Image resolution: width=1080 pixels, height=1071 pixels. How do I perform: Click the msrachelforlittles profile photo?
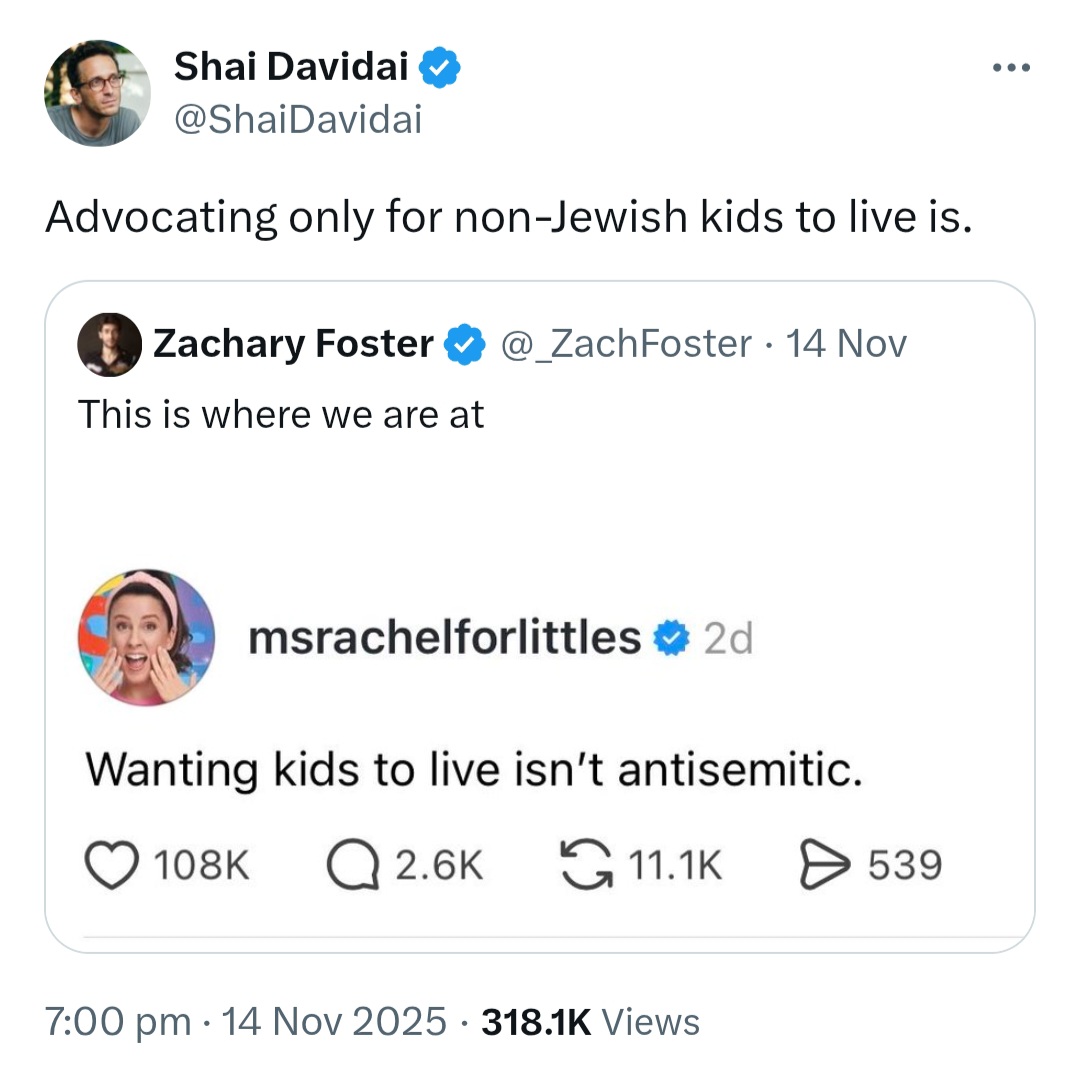click(146, 637)
